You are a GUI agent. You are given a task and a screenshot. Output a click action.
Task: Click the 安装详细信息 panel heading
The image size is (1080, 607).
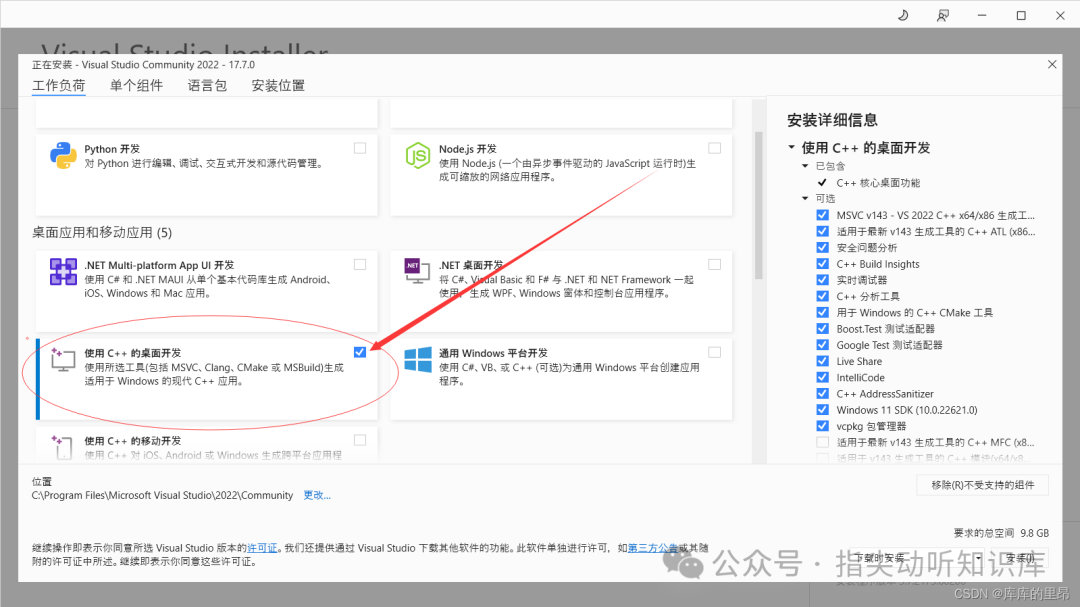(x=832, y=121)
